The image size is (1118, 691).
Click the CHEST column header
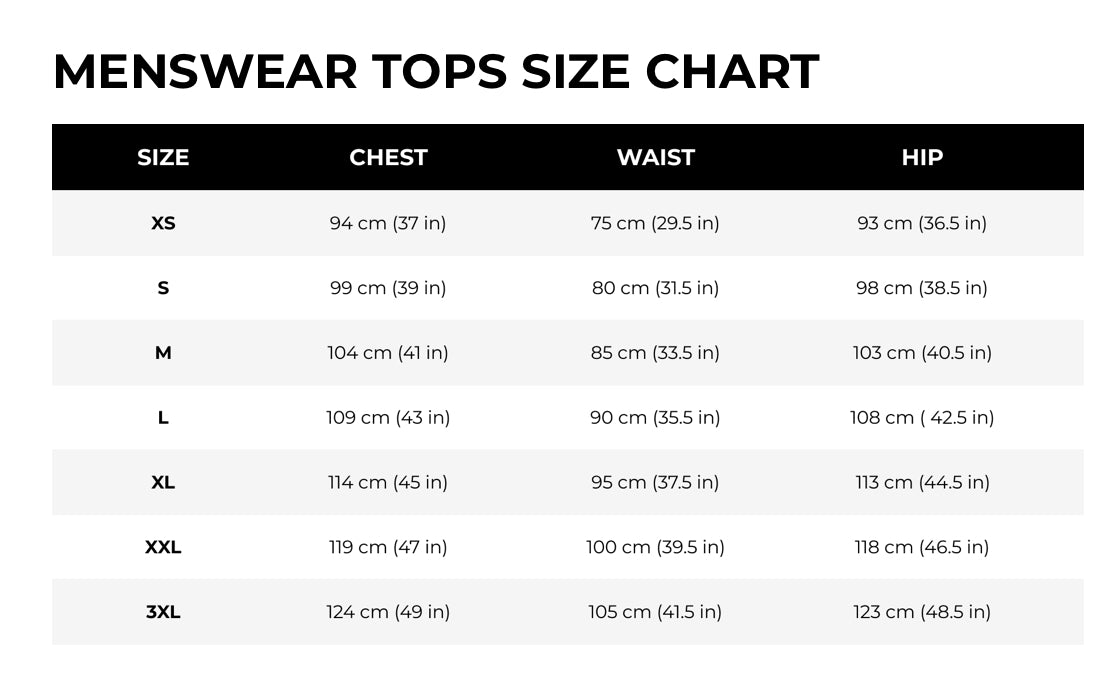pyautogui.click(x=388, y=157)
